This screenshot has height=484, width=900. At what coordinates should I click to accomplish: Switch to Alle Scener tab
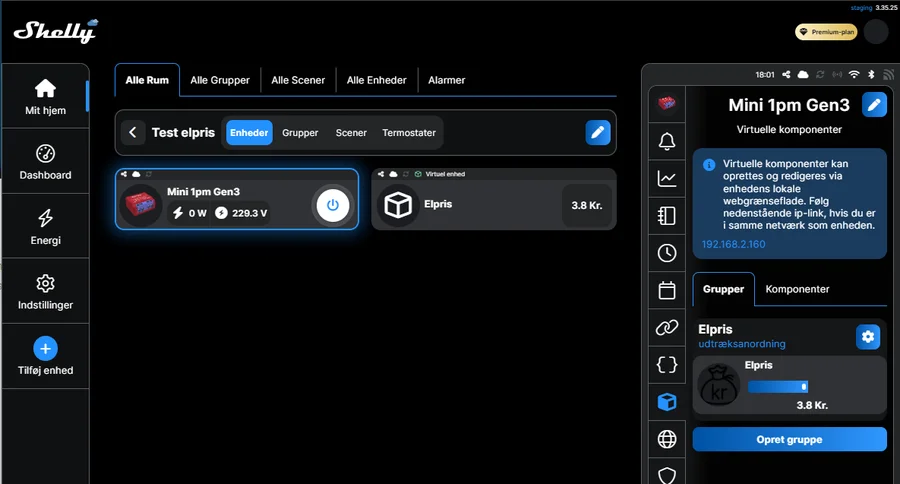pos(298,80)
